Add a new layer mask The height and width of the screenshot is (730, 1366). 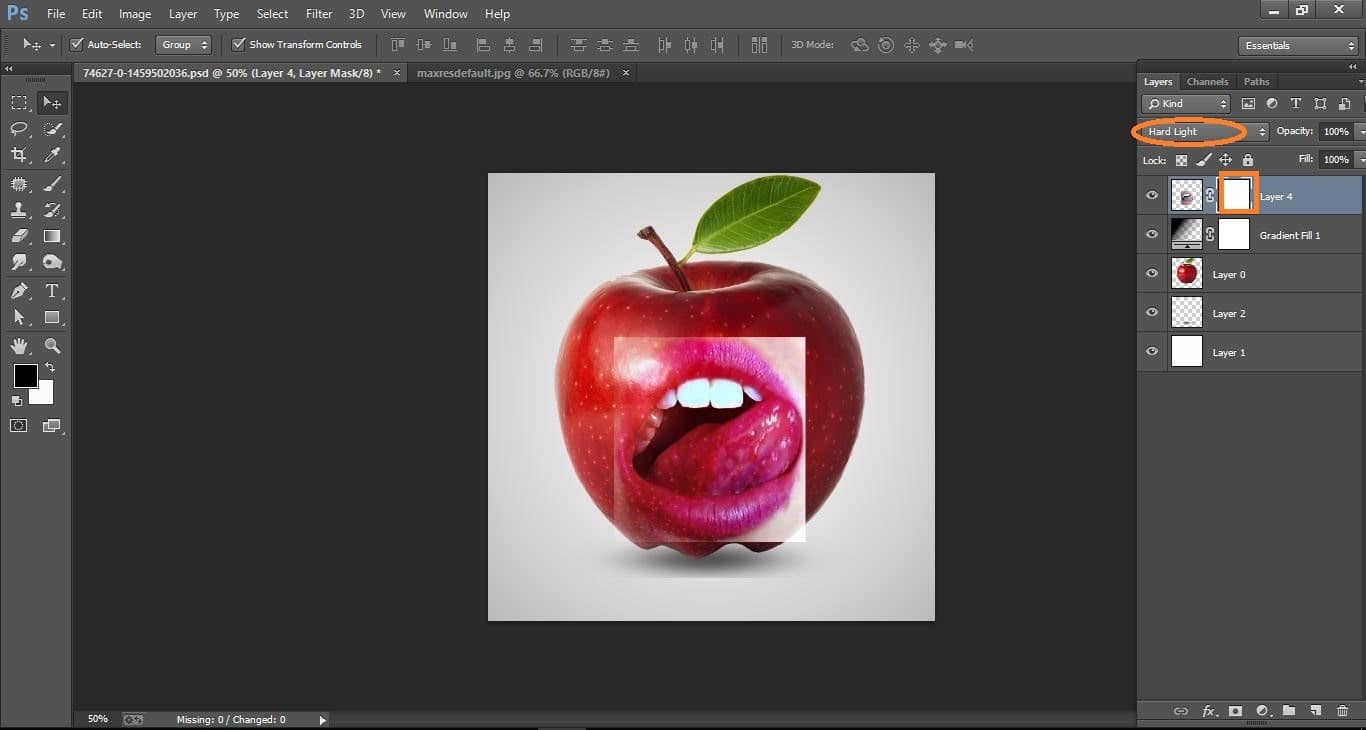[x=1234, y=711]
